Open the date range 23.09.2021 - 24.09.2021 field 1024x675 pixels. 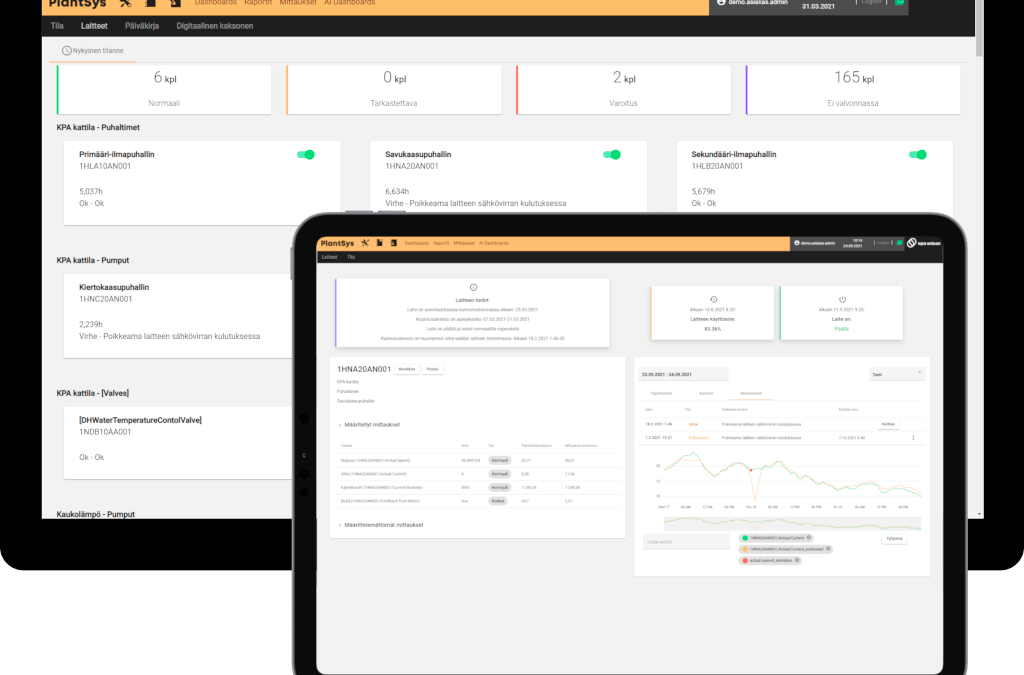click(683, 375)
